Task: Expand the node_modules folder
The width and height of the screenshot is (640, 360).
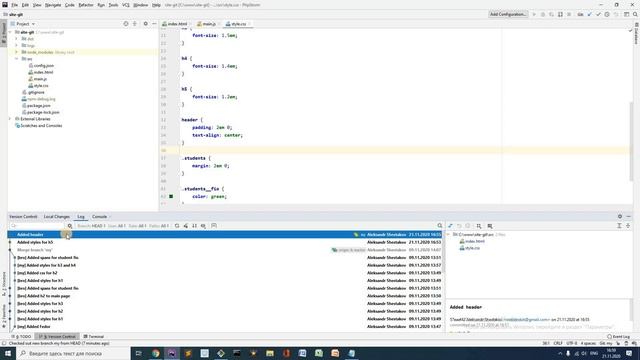Action: tap(16, 52)
